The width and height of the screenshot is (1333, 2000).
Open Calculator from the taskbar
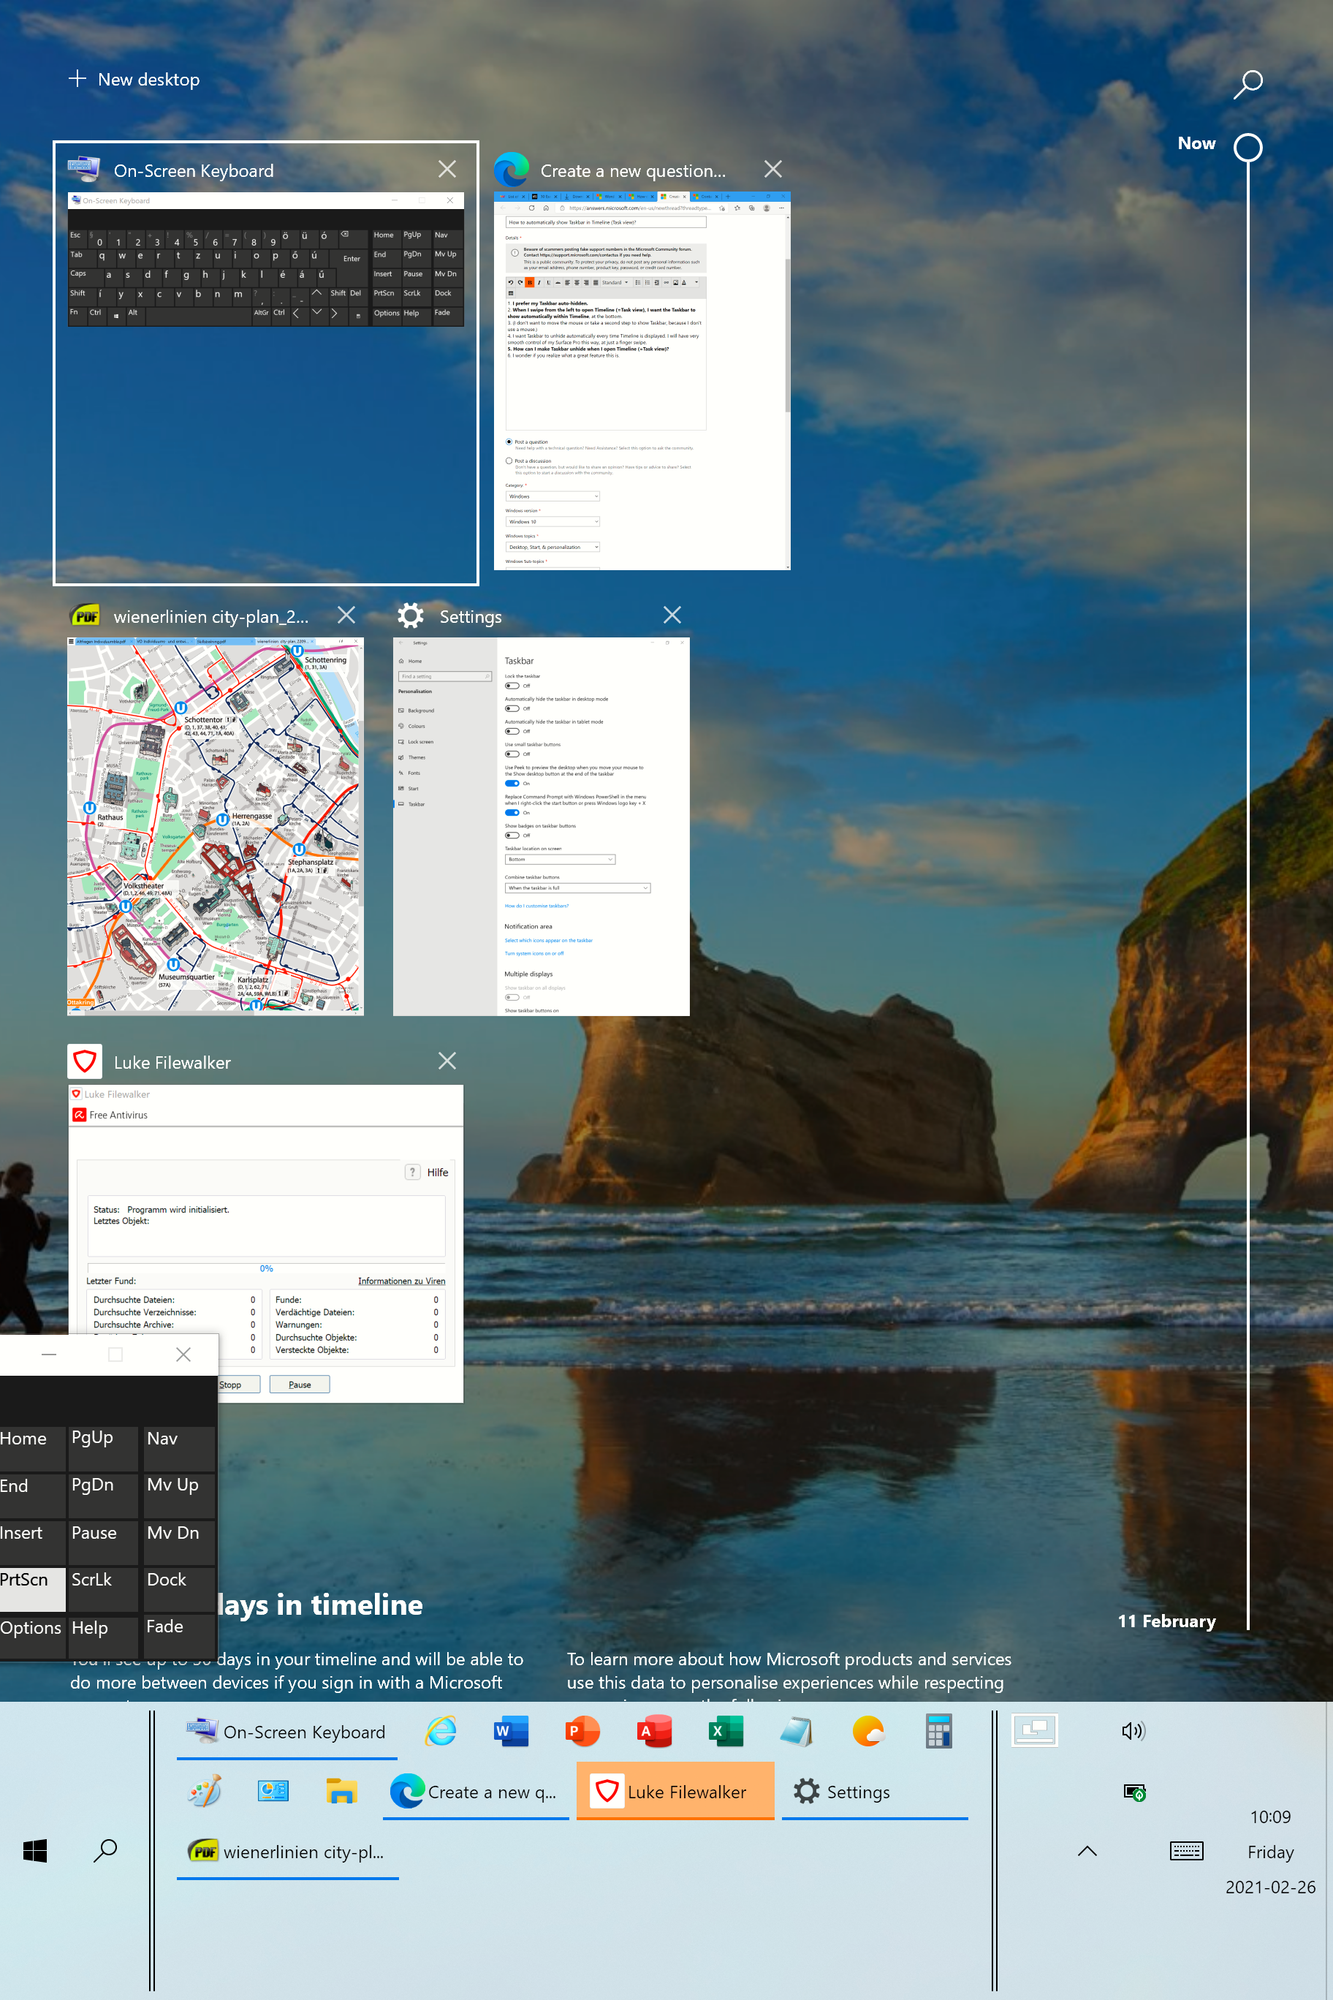coord(938,1731)
